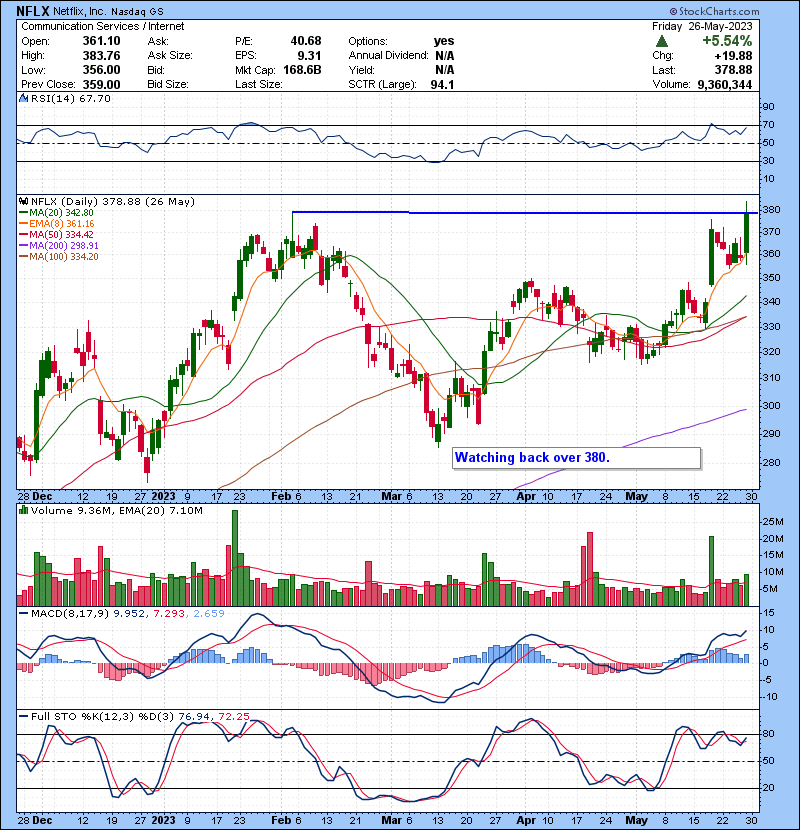
Task: Click the 'Watching back over 380.' annotation
Action: click(532, 458)
